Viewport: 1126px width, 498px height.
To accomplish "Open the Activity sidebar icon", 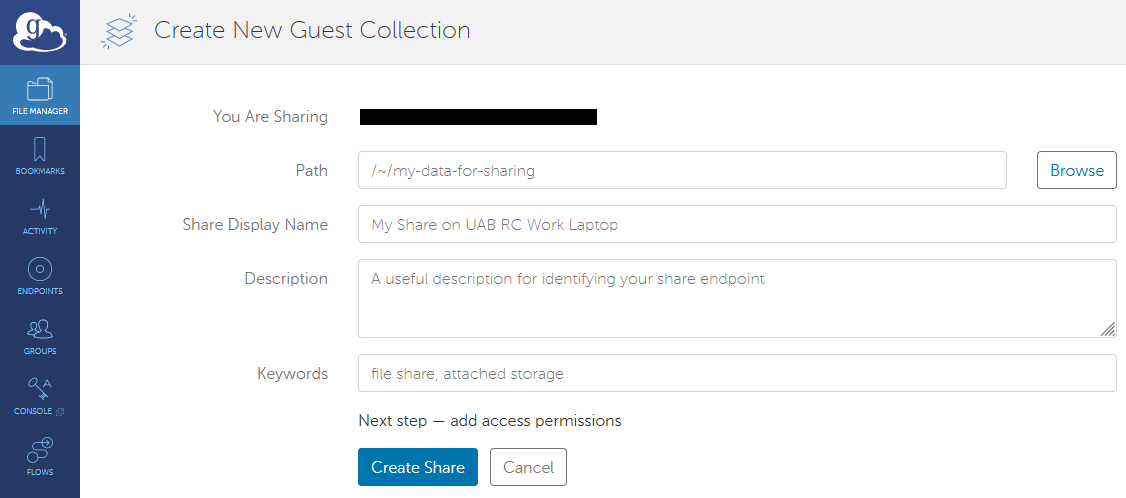I will [40, 215].
